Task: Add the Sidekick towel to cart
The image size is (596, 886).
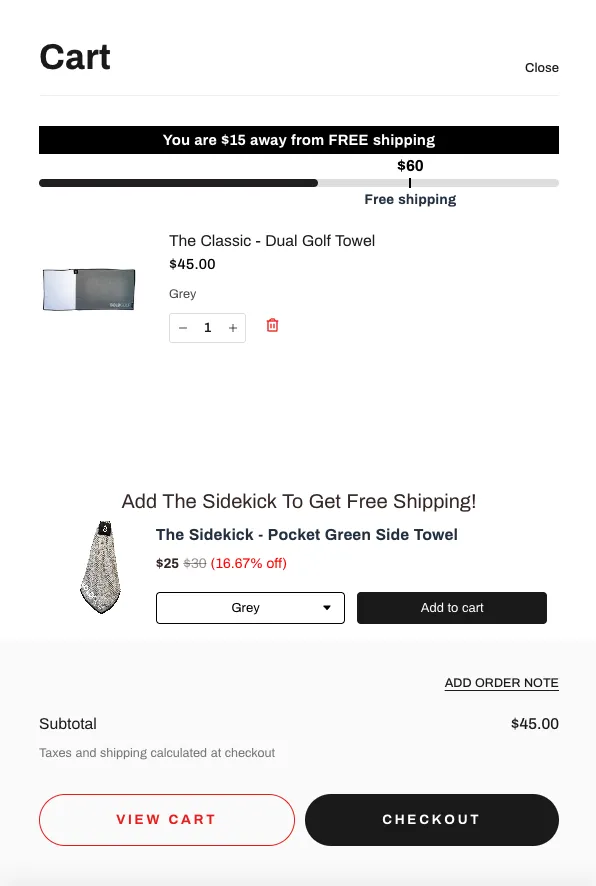Action: pyautogui.click(x=452, y=608)
